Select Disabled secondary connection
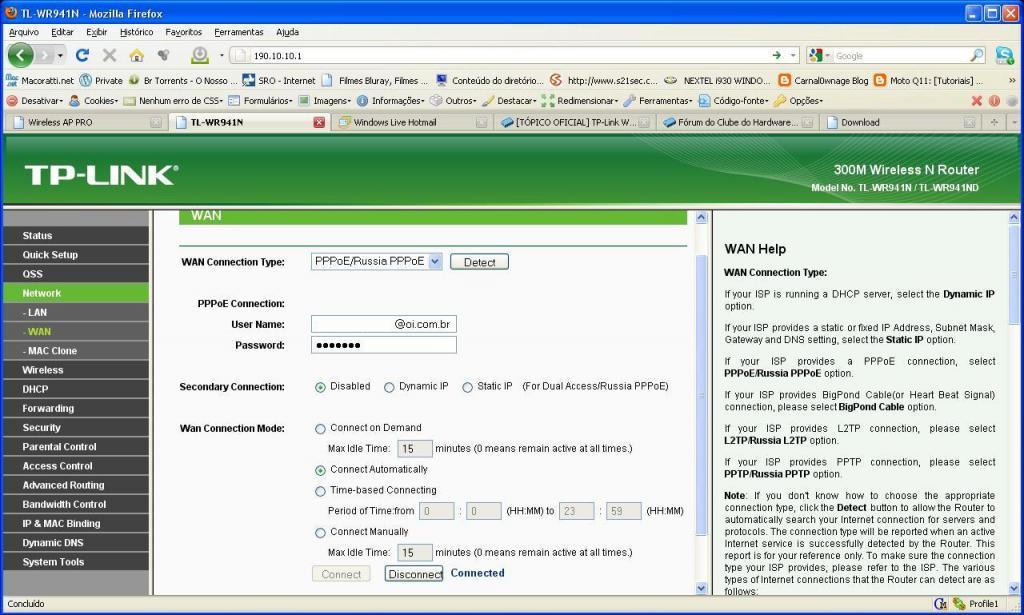1024x615 pixels. [x=320, y=387]
